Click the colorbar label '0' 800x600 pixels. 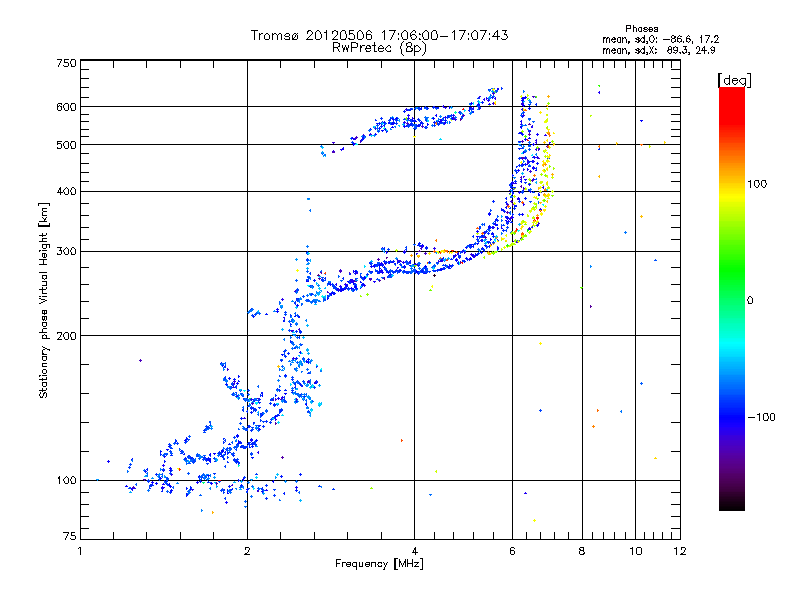click(750, 301)
